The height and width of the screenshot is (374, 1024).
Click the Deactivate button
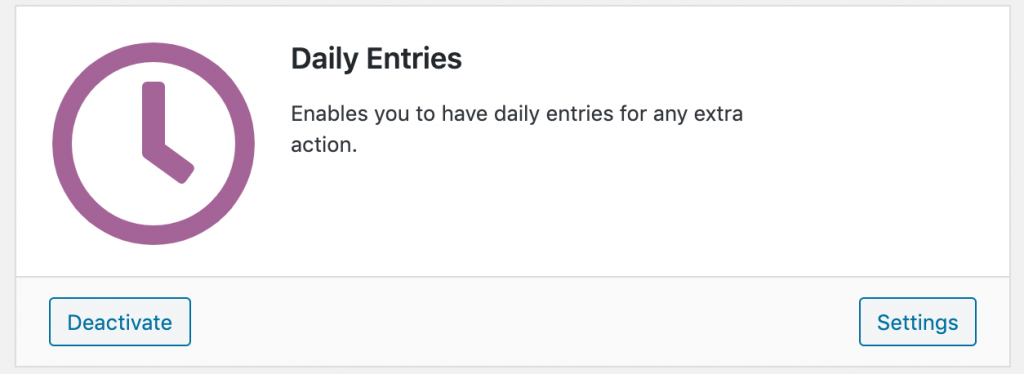(120, 322)
